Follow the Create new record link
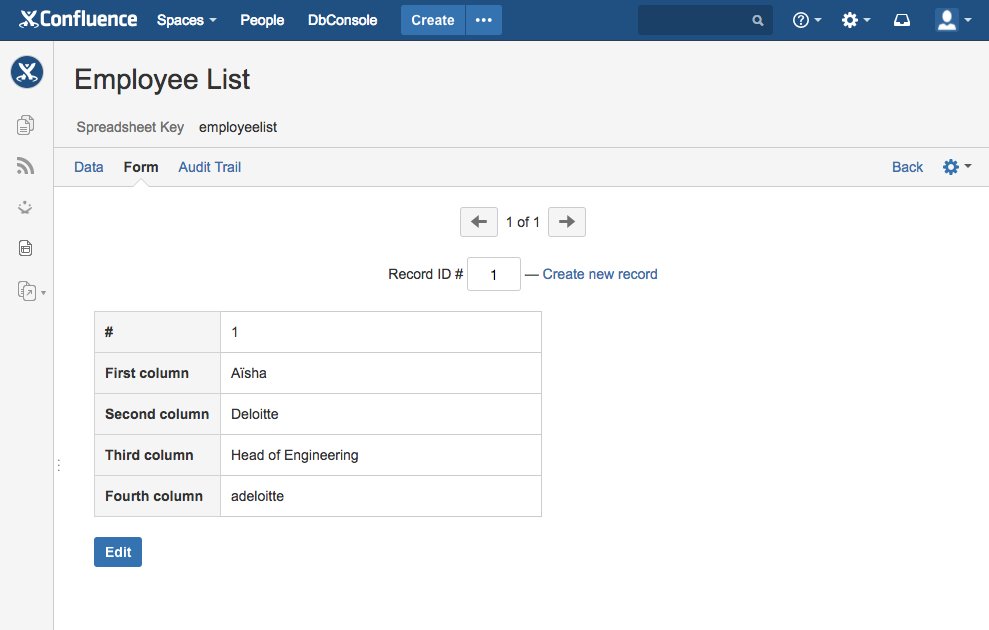The width and height of the screenshot is (989, 630). click(600, 273)
